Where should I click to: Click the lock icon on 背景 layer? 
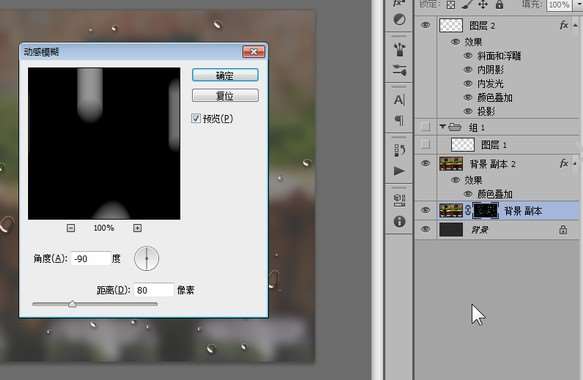pyautogui.click(x=563, y=230)
